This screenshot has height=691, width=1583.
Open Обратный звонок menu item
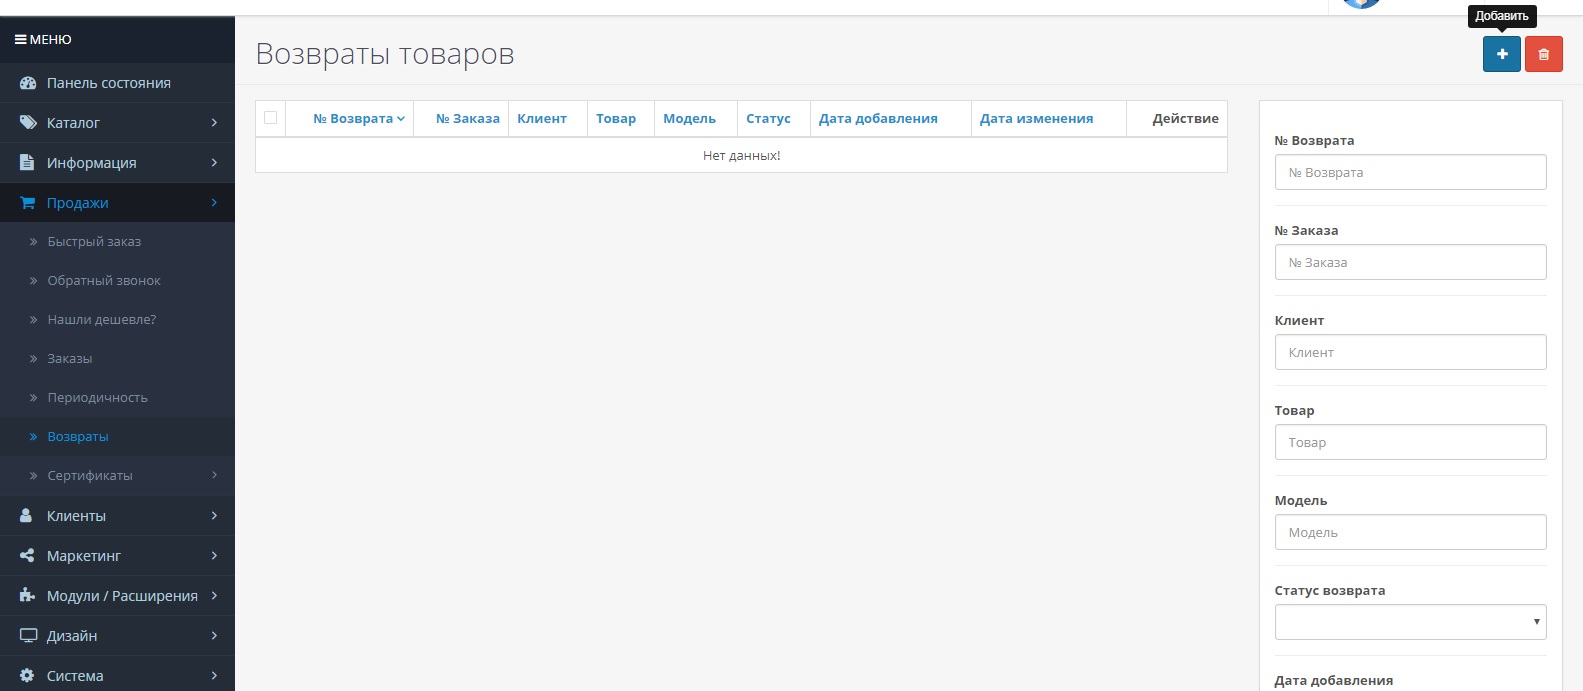tap(104, 281)
